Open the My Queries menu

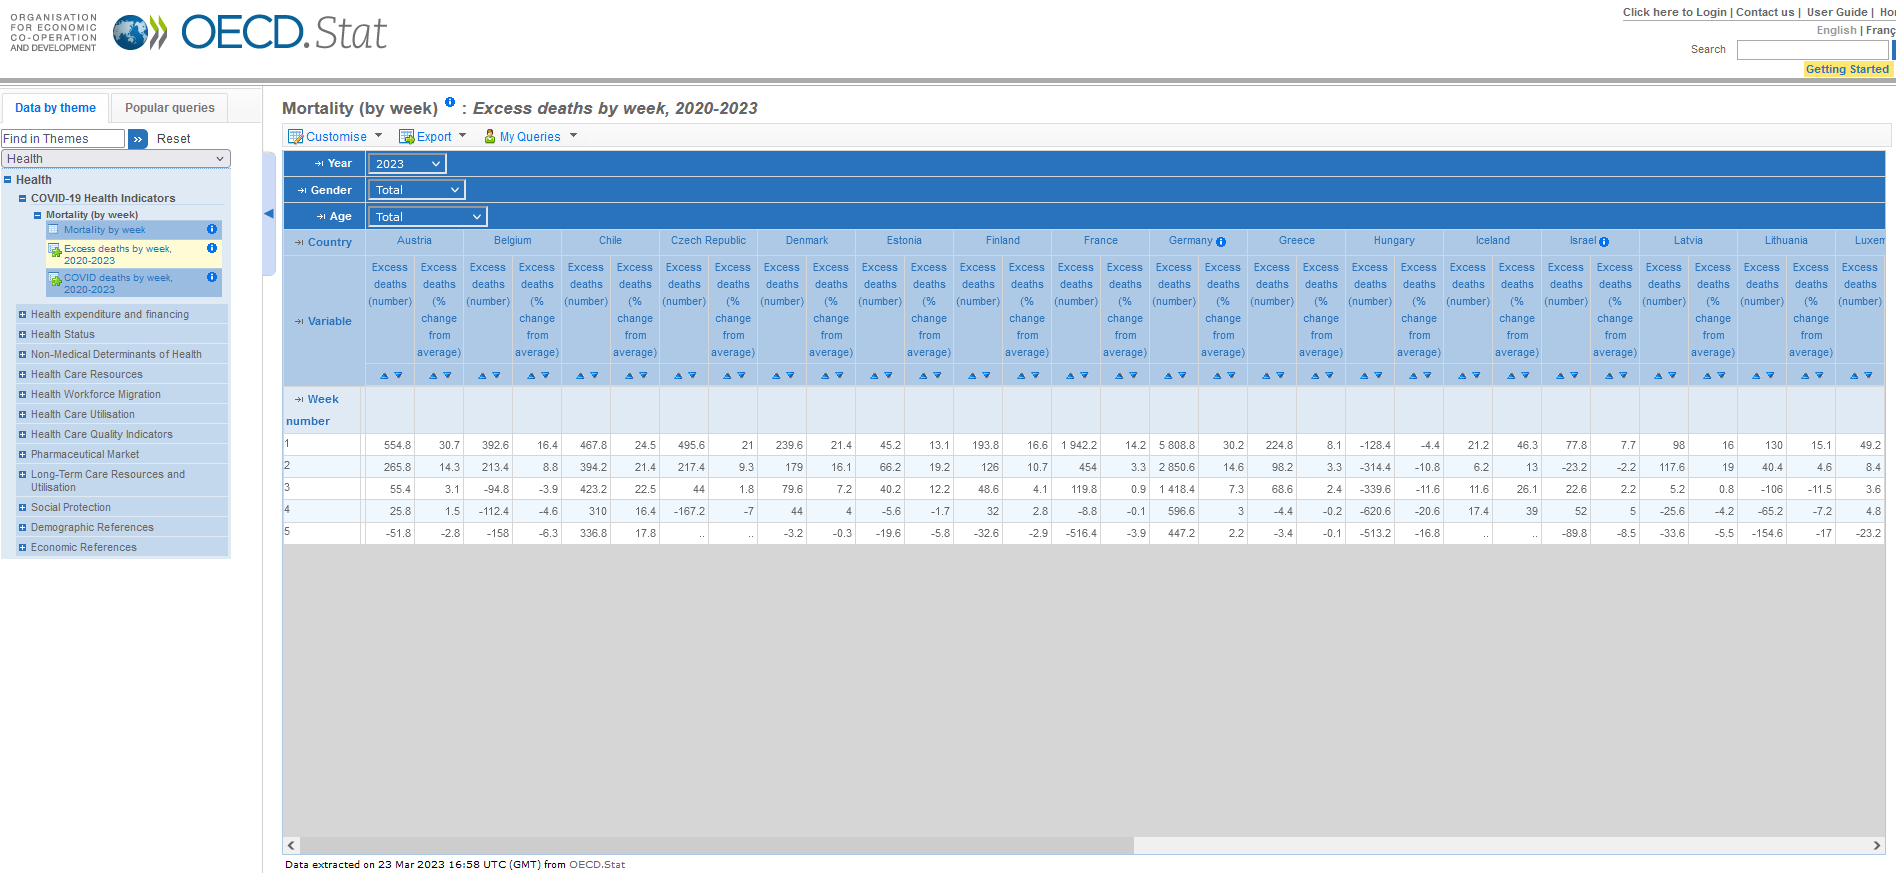click(x=530, y=137)
